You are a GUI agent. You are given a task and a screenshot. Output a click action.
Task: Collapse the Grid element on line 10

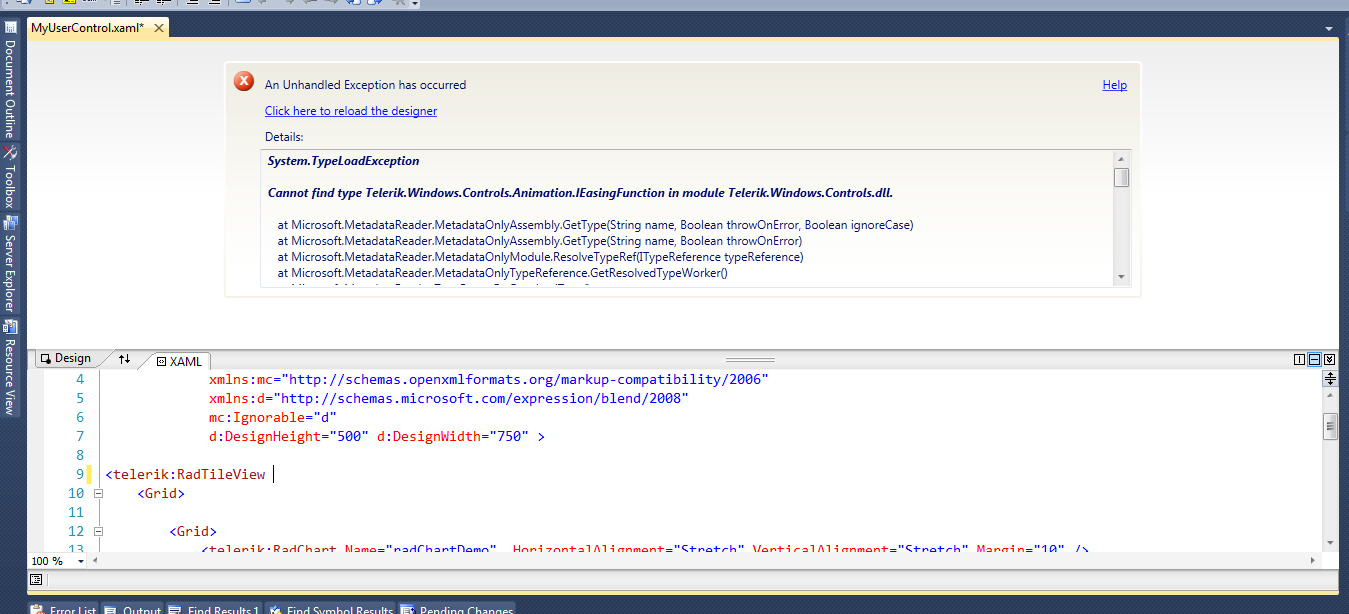98,493
